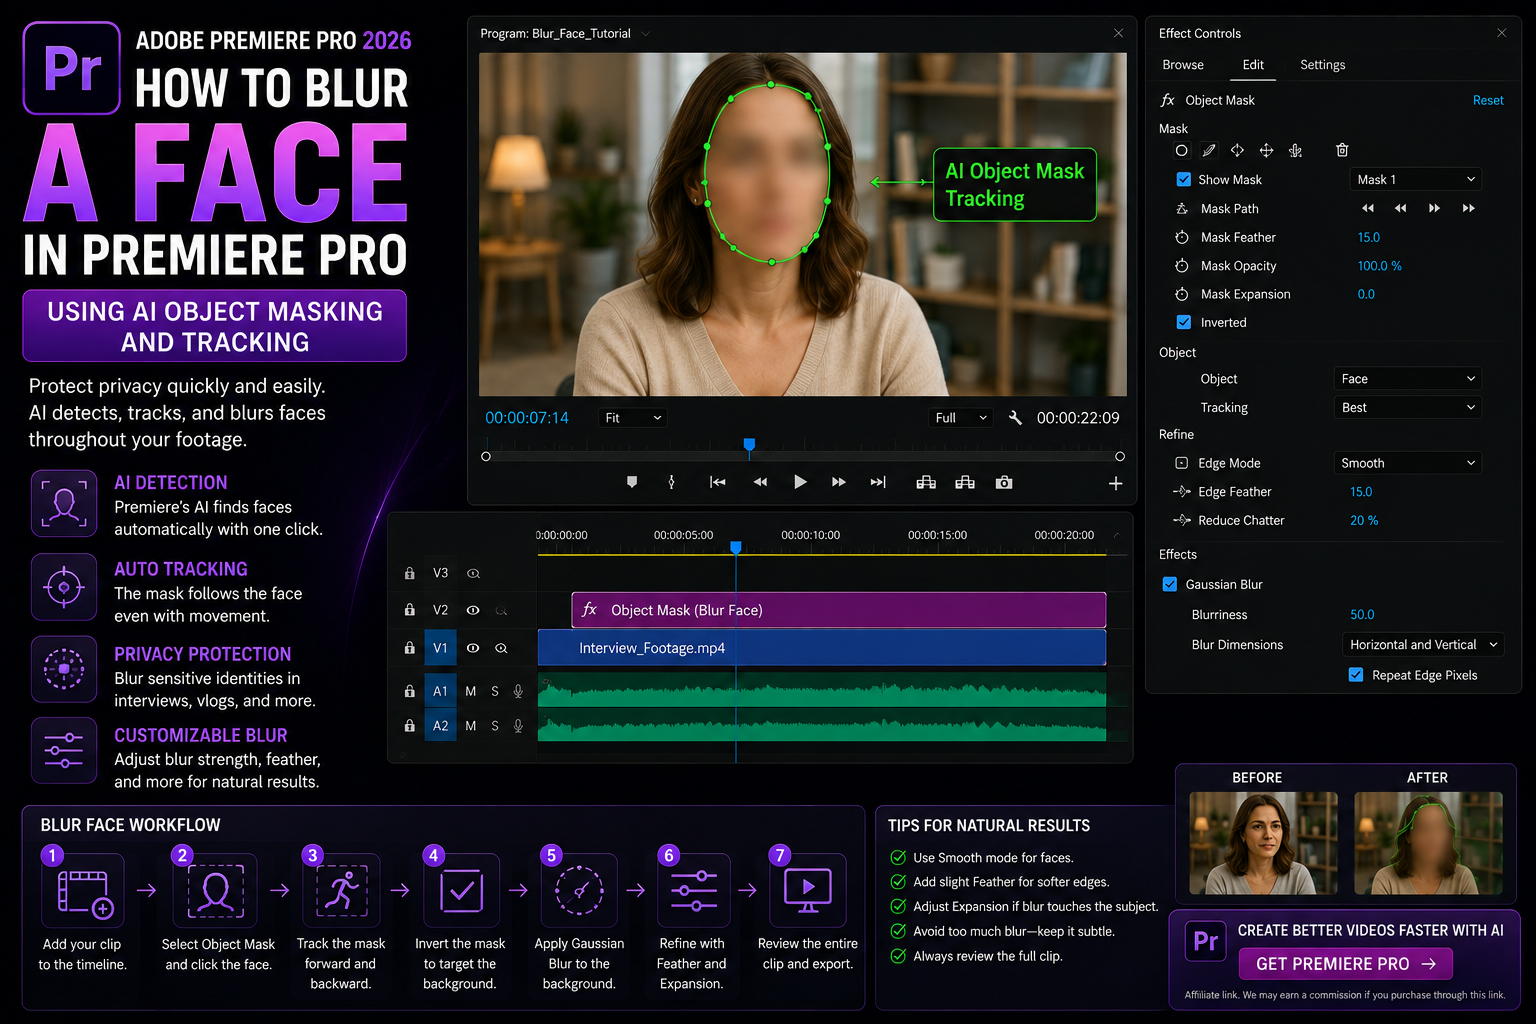1536x1024 pixels.
Task: Toggle V2 track output eye
Action: [x=473, y=610]
